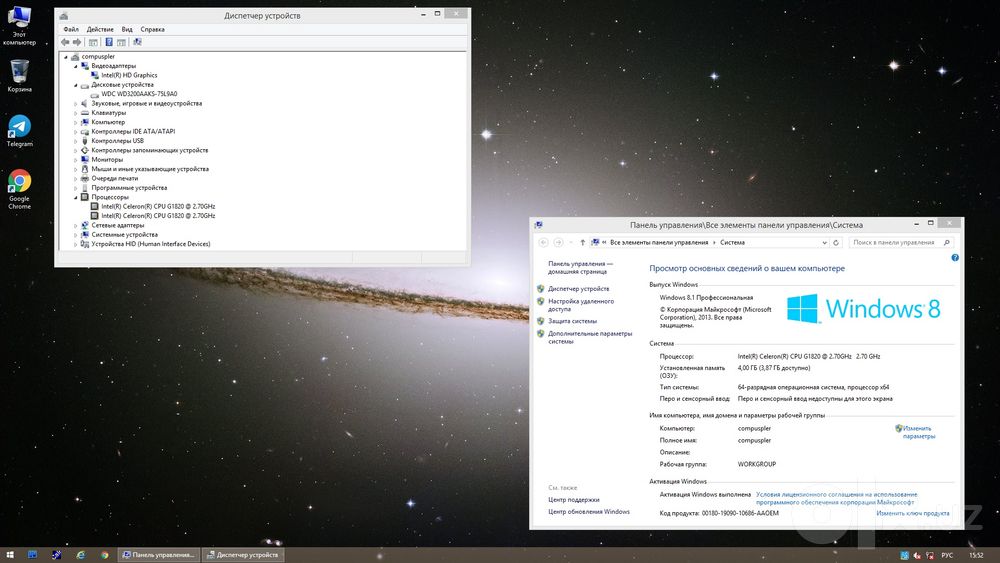Select the Google Chrome desktop shortcut
The image size is (1000, 563).
pyautogui.click(x=19, y=189)
